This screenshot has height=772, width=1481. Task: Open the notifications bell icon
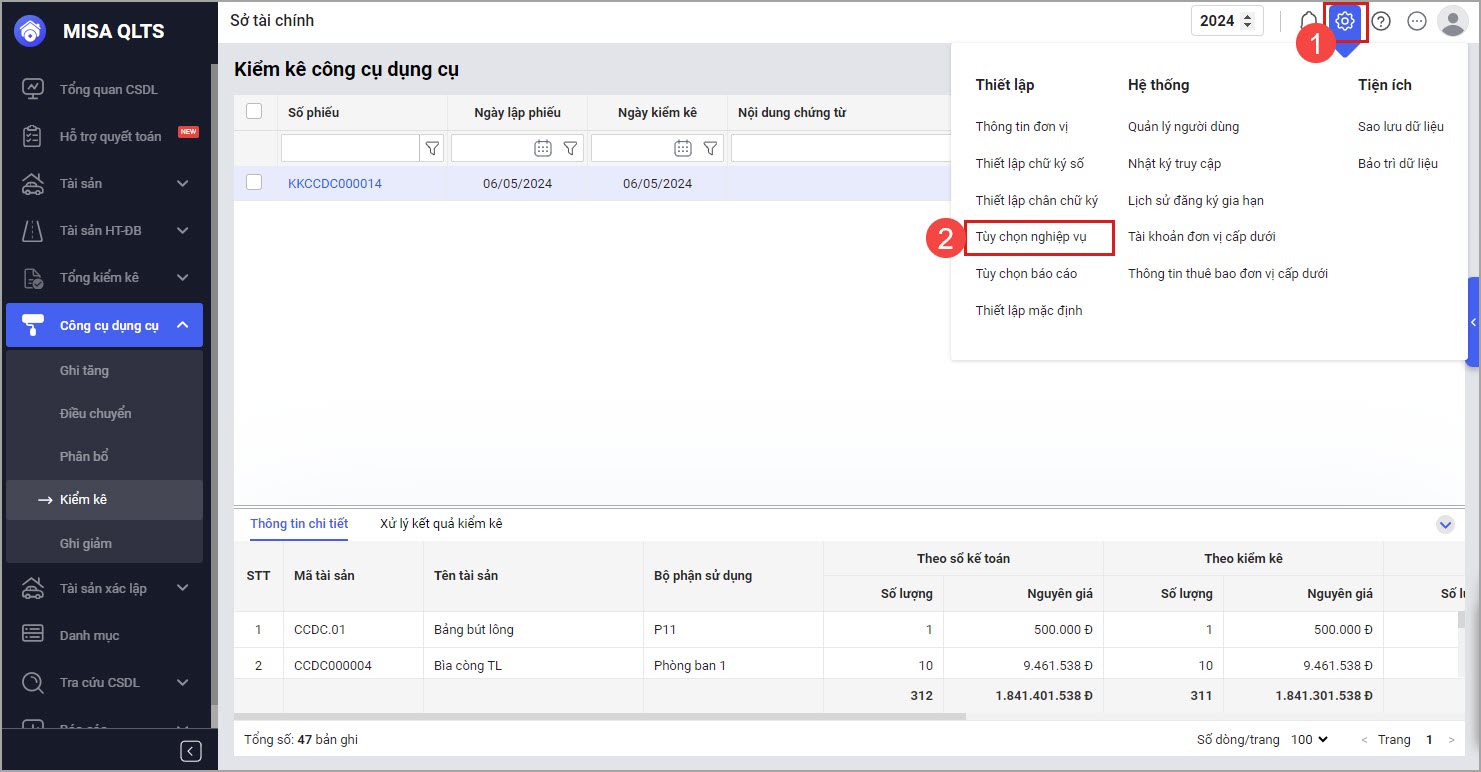pyautogui.click(x=1308, y=21)
